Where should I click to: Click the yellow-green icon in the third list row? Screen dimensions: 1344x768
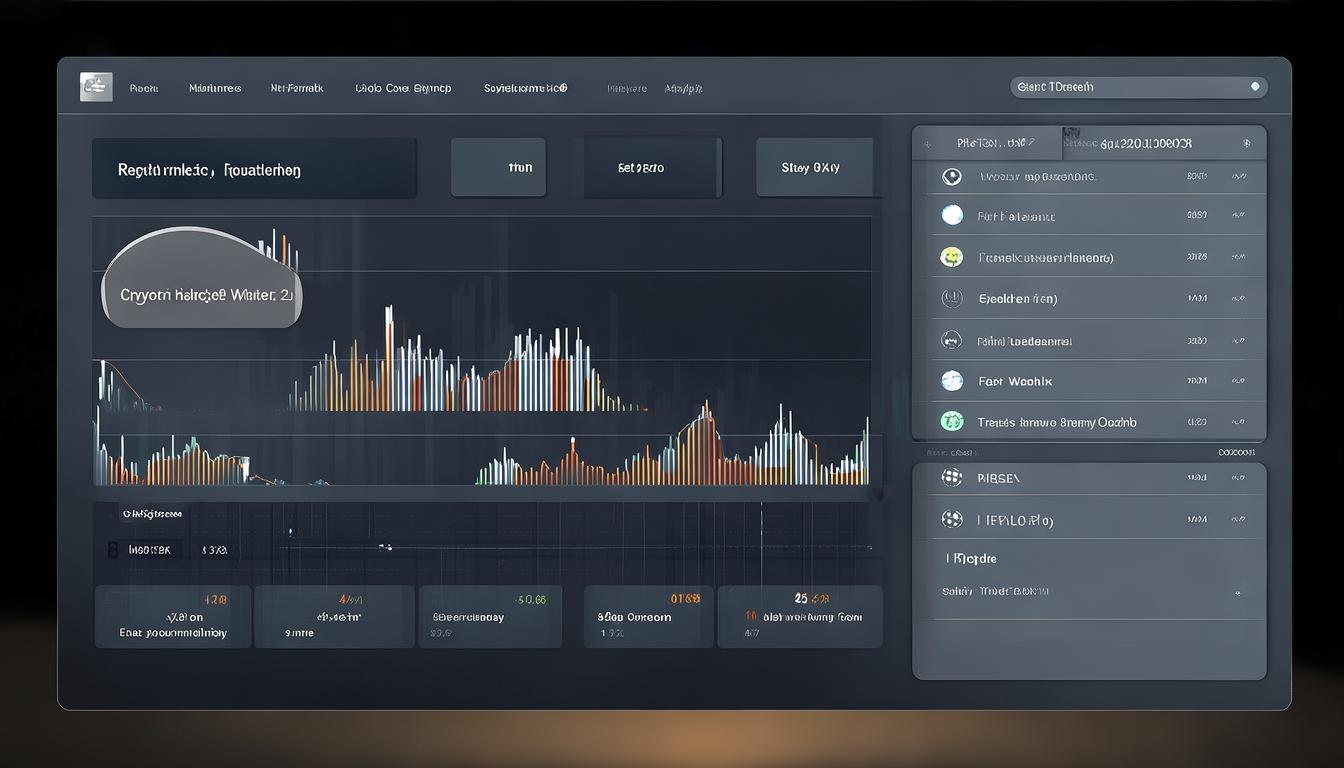(951, 257)
